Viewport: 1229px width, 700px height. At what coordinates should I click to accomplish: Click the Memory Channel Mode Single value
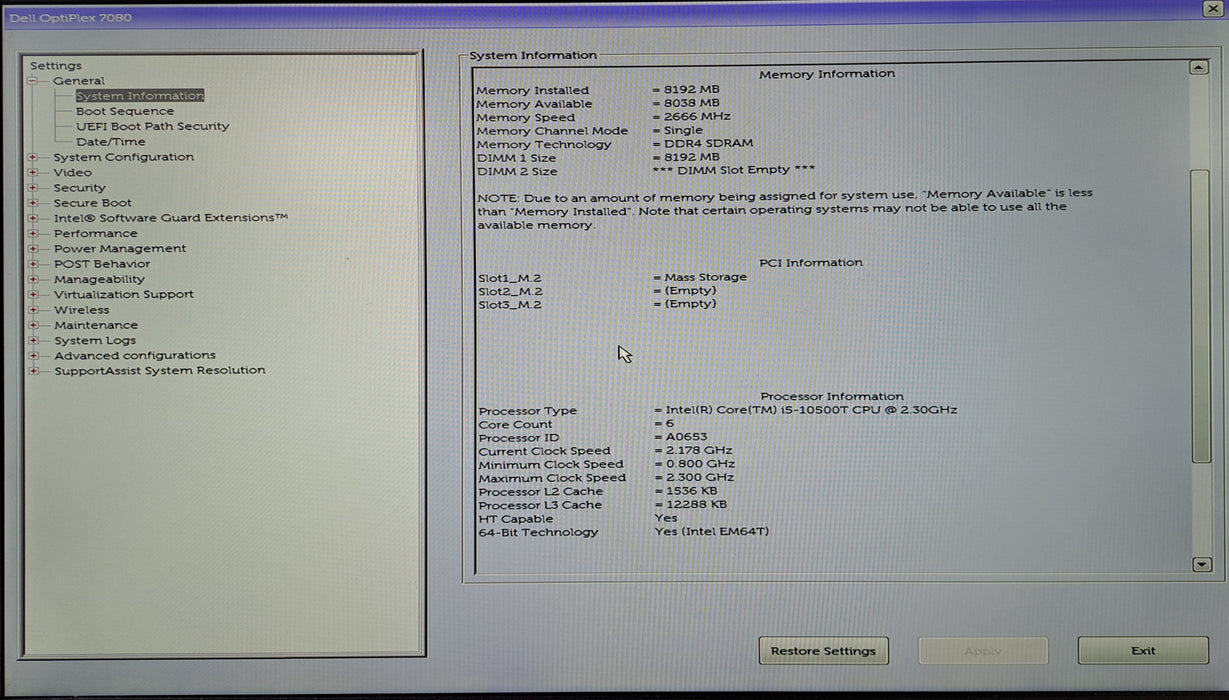point(678,130)
